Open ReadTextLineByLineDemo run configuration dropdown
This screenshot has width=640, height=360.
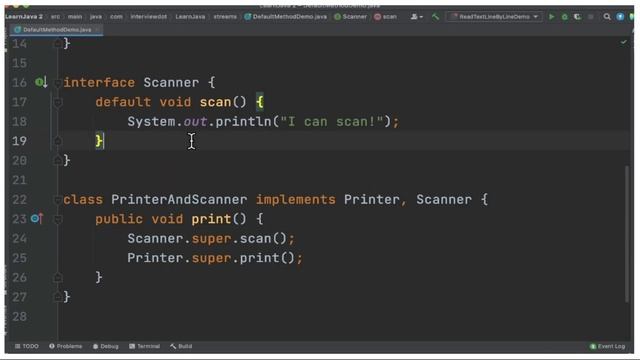coord(494,17)
